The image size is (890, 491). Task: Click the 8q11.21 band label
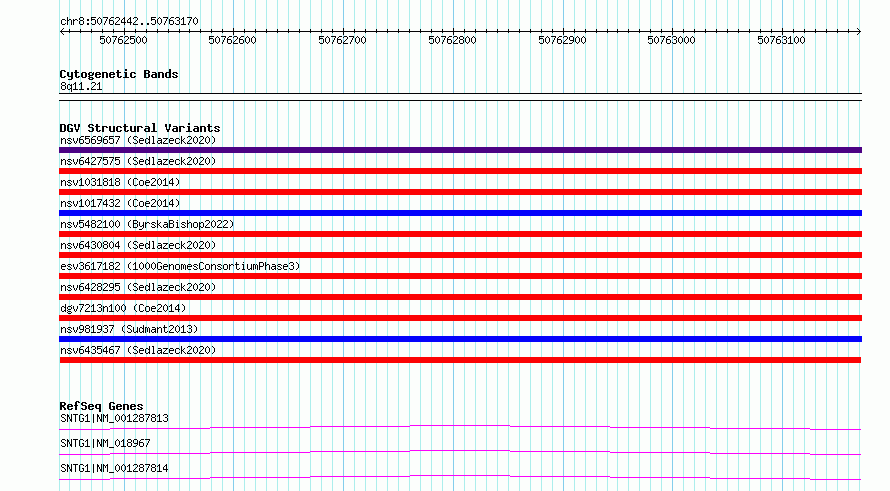coord(81,86)
